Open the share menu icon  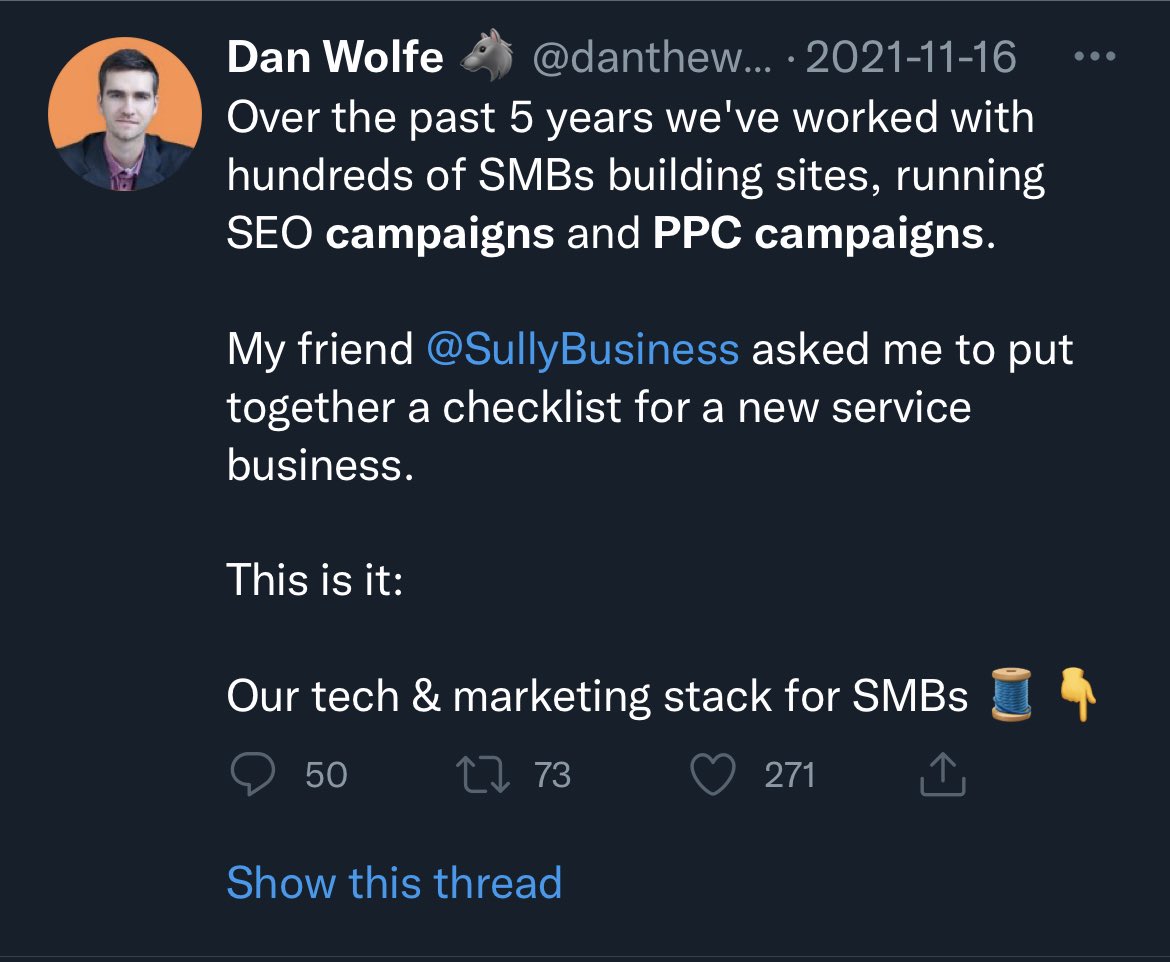click(942, 775)
